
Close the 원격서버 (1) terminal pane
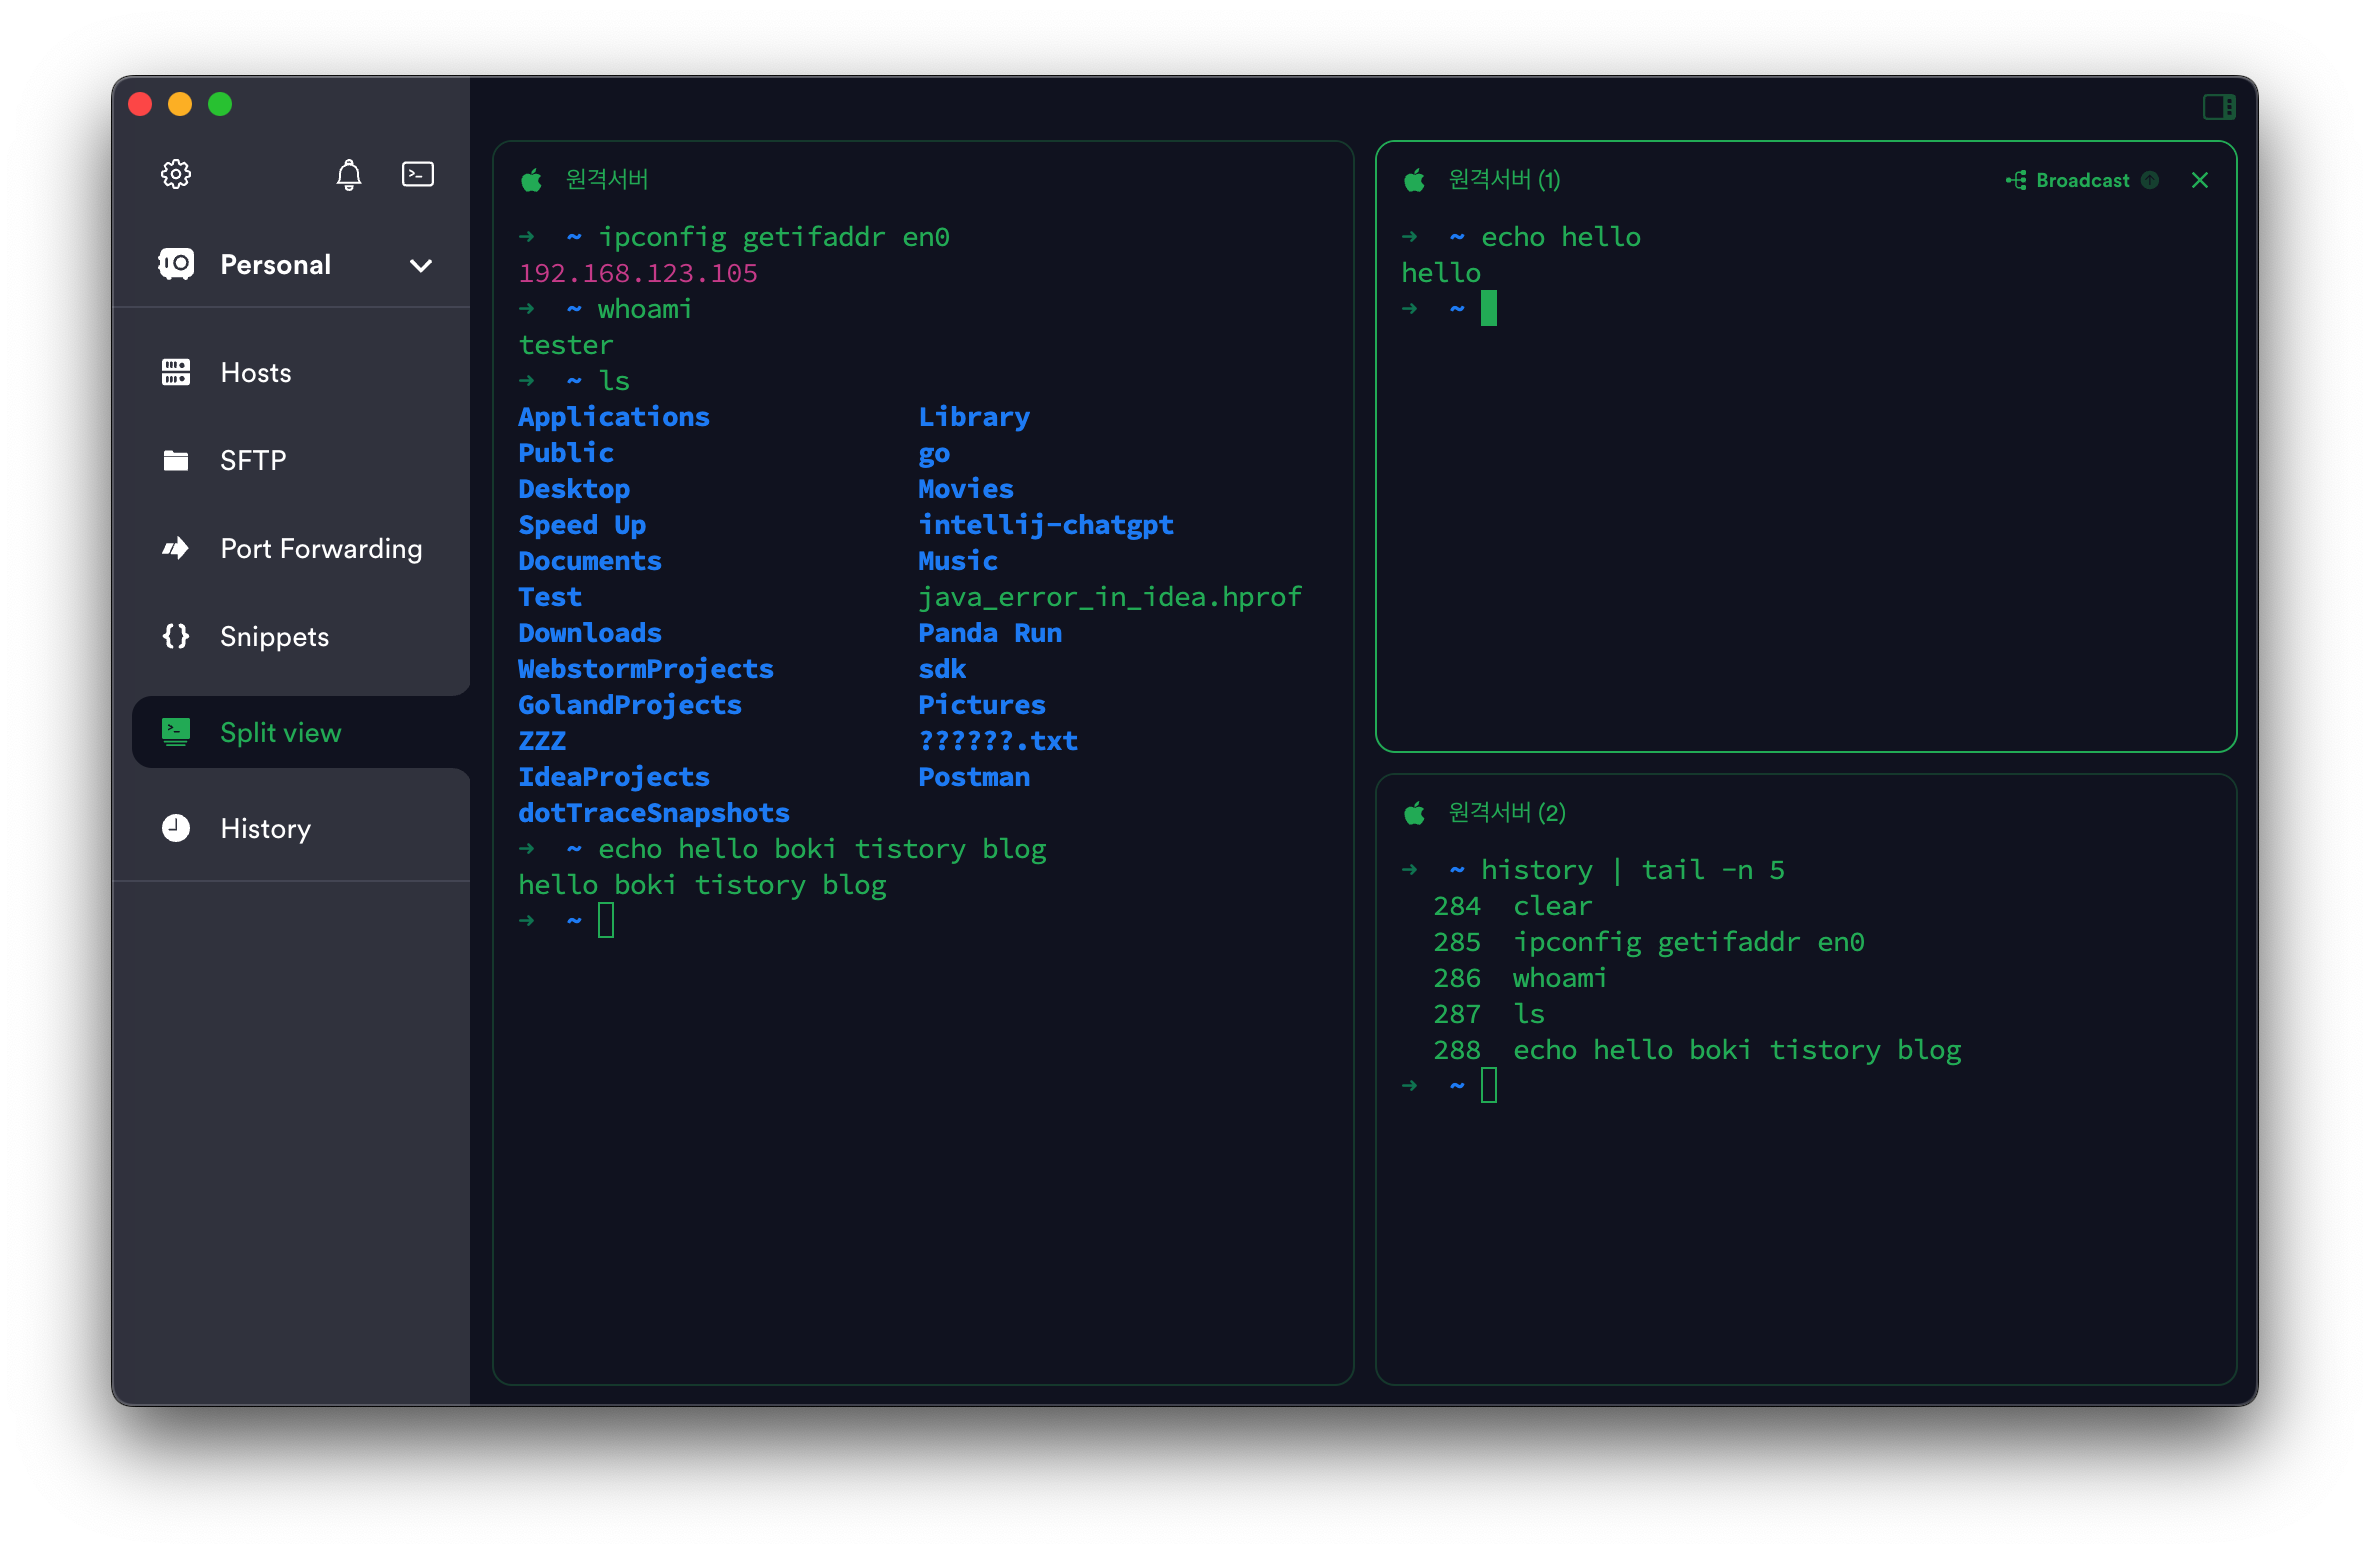click(x=2199, y=180)
